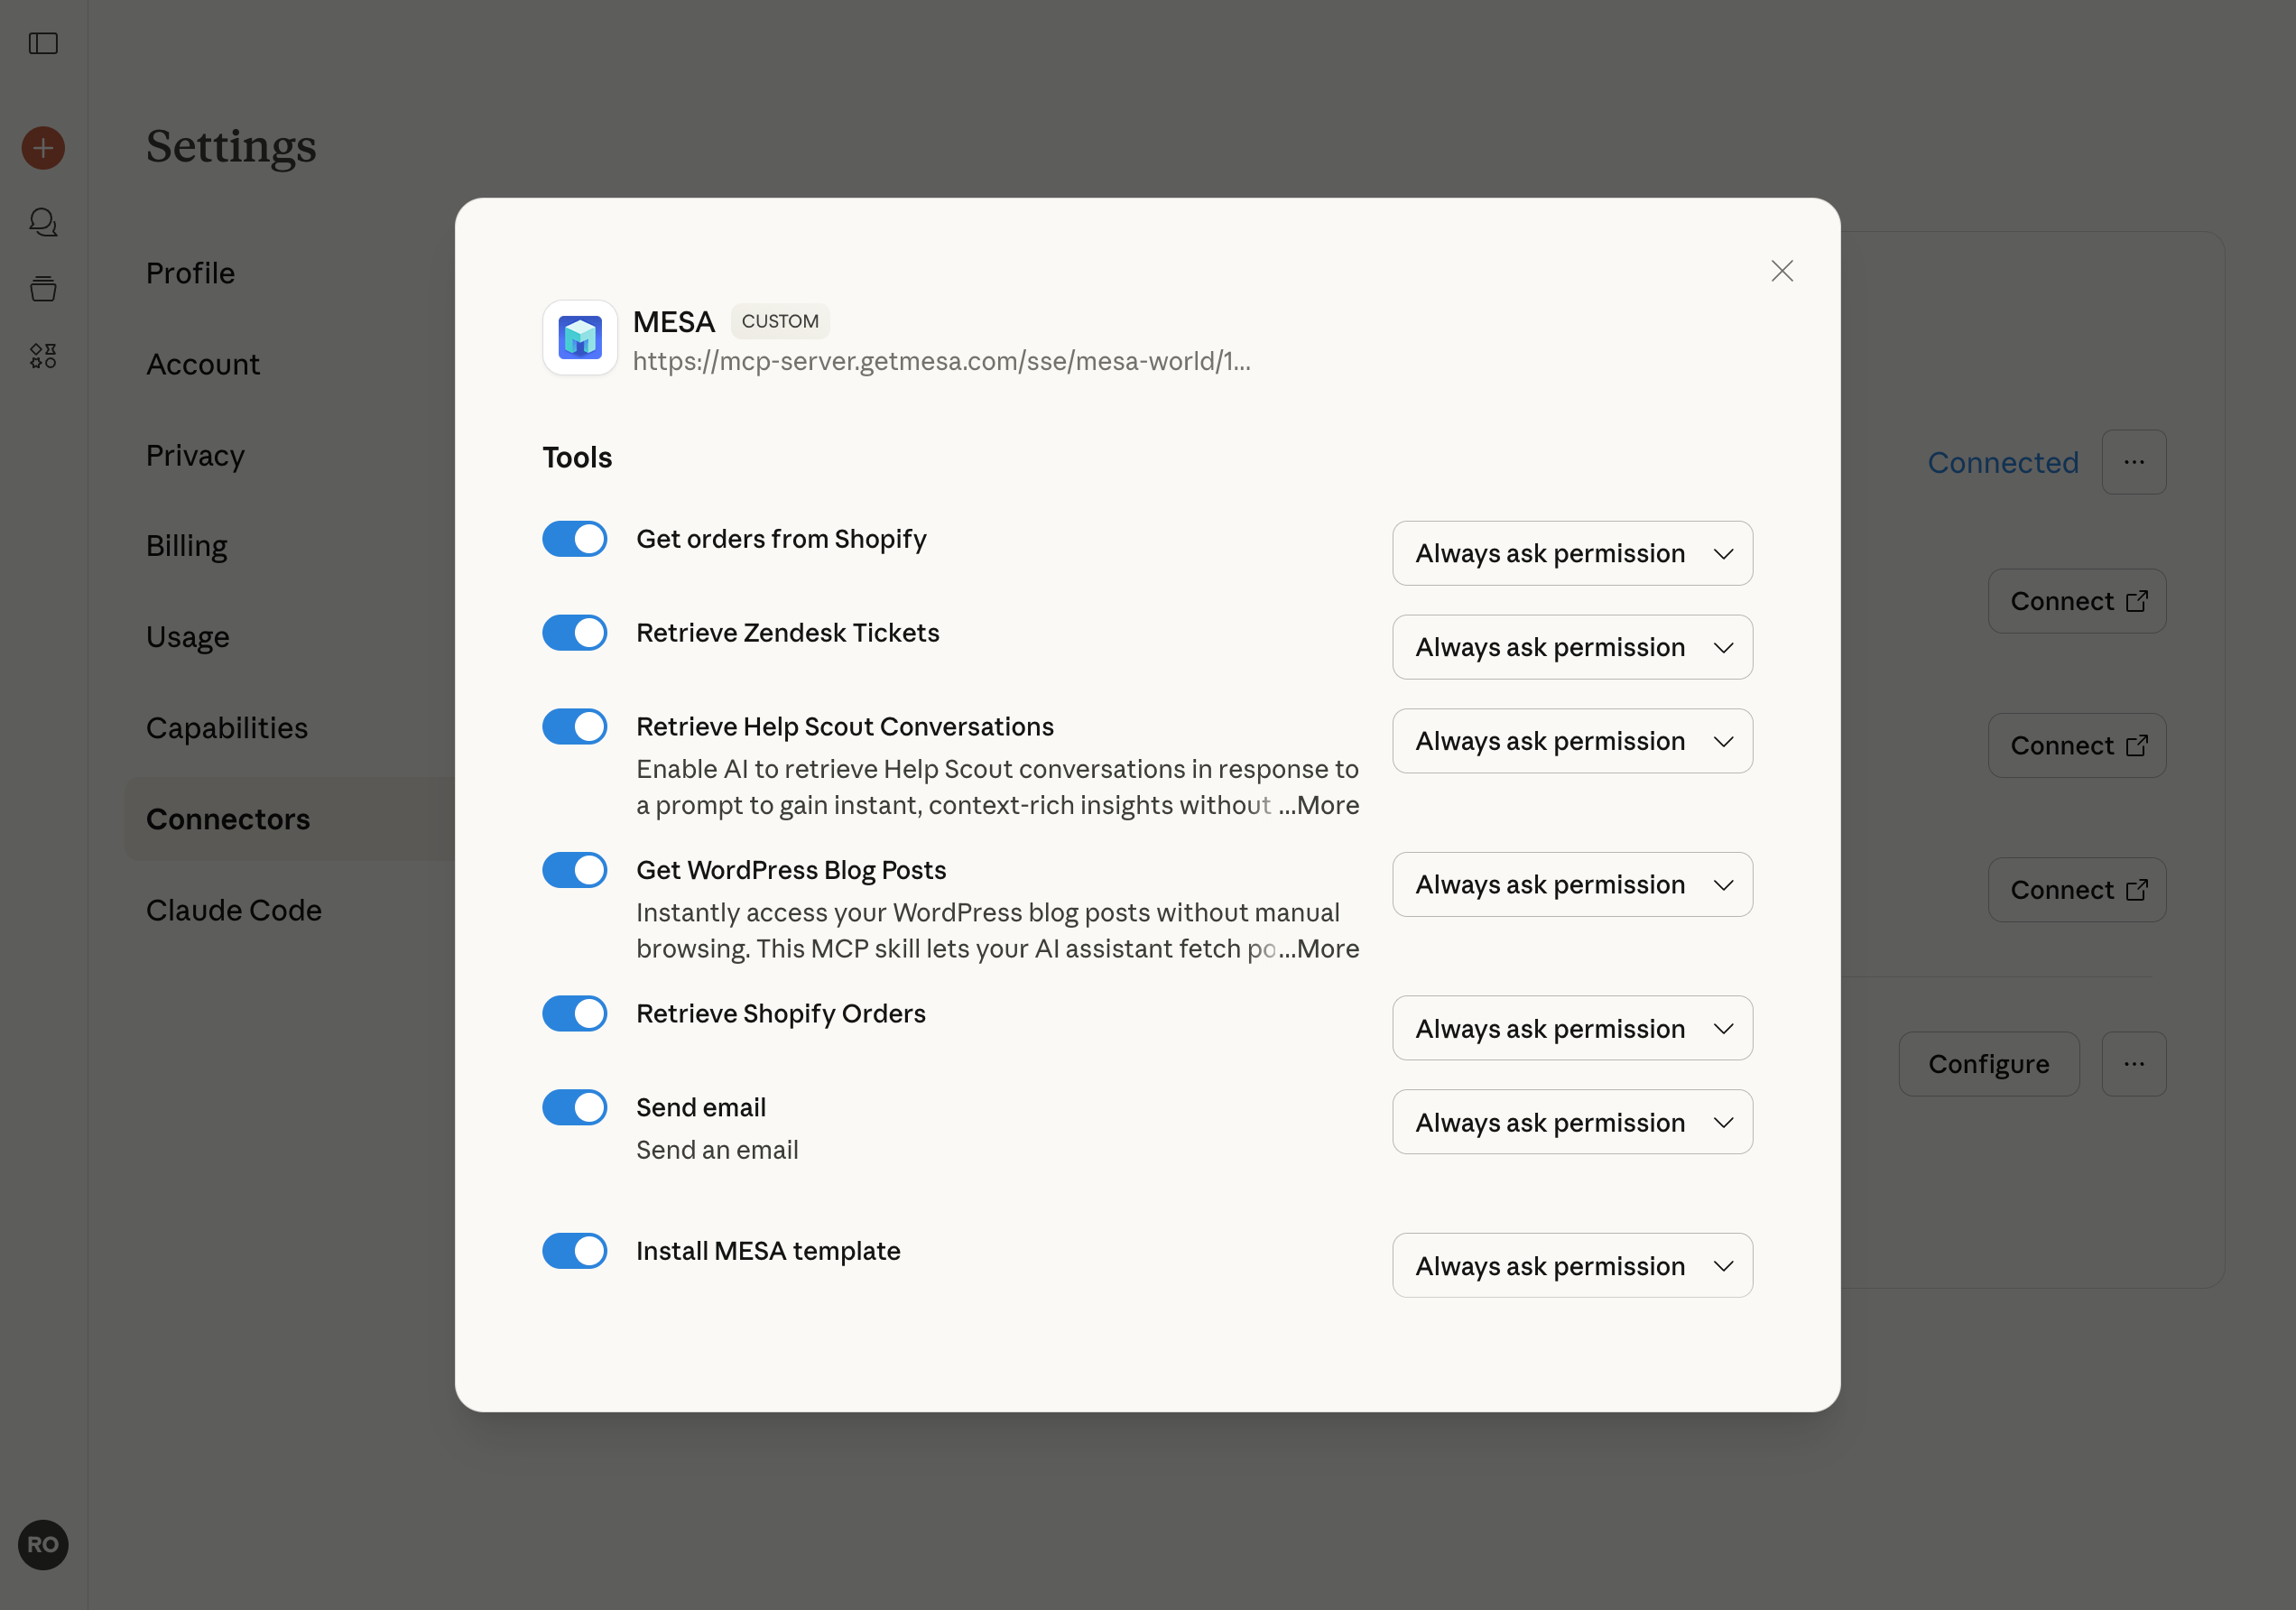Image resolution: width=2296 pixels, height=1610 pixels.
Task: Disable the Install MESA template tool
Action: pyautogui.click(x=575, y=1251)
